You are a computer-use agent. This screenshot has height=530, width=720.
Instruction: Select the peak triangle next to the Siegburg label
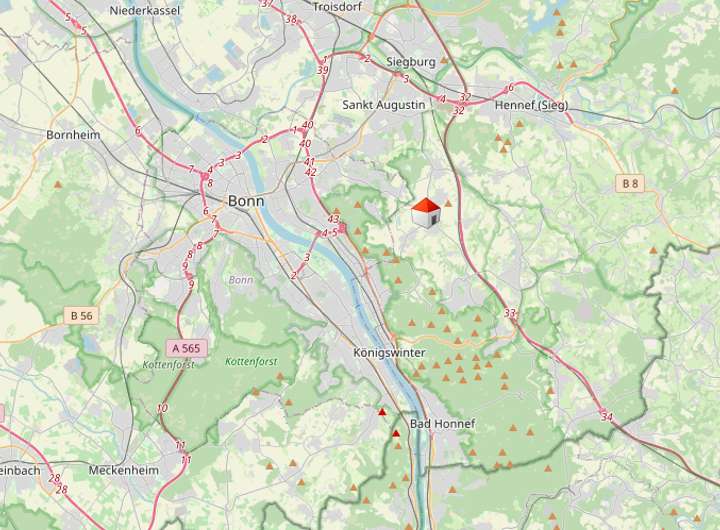(x=444, y=60)
